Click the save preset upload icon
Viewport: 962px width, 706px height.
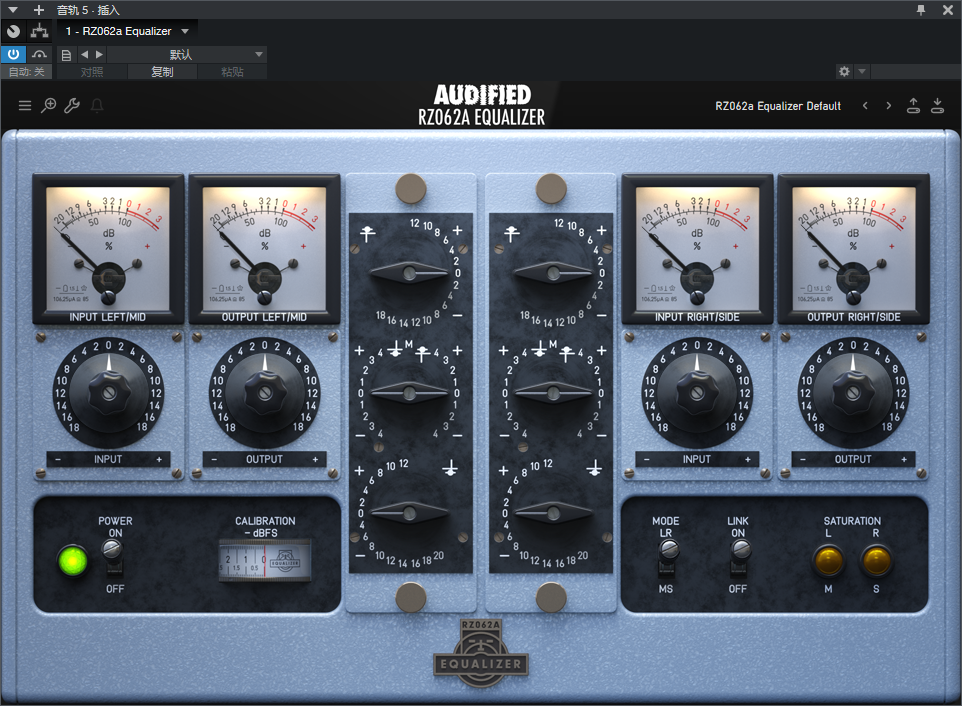[914, 106]
